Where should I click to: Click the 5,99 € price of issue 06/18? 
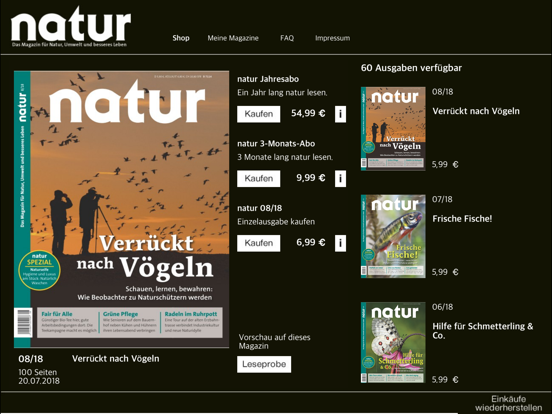(445, 380)
